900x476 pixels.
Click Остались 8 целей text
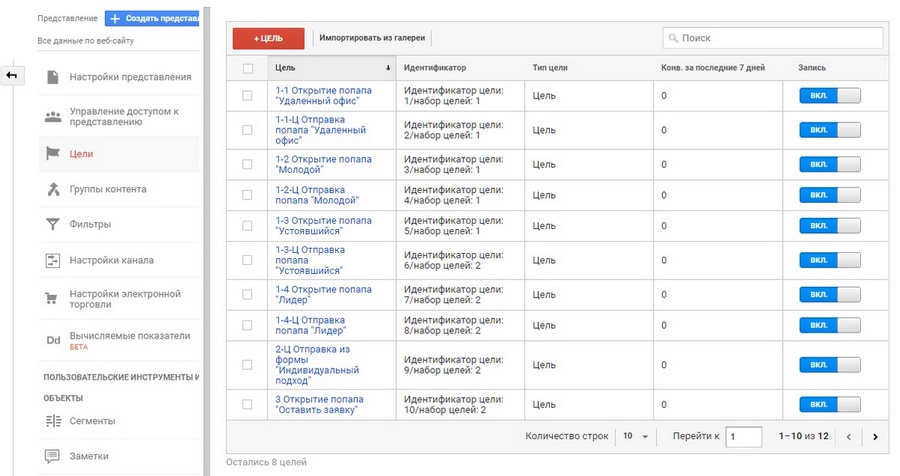coord(266,462)
